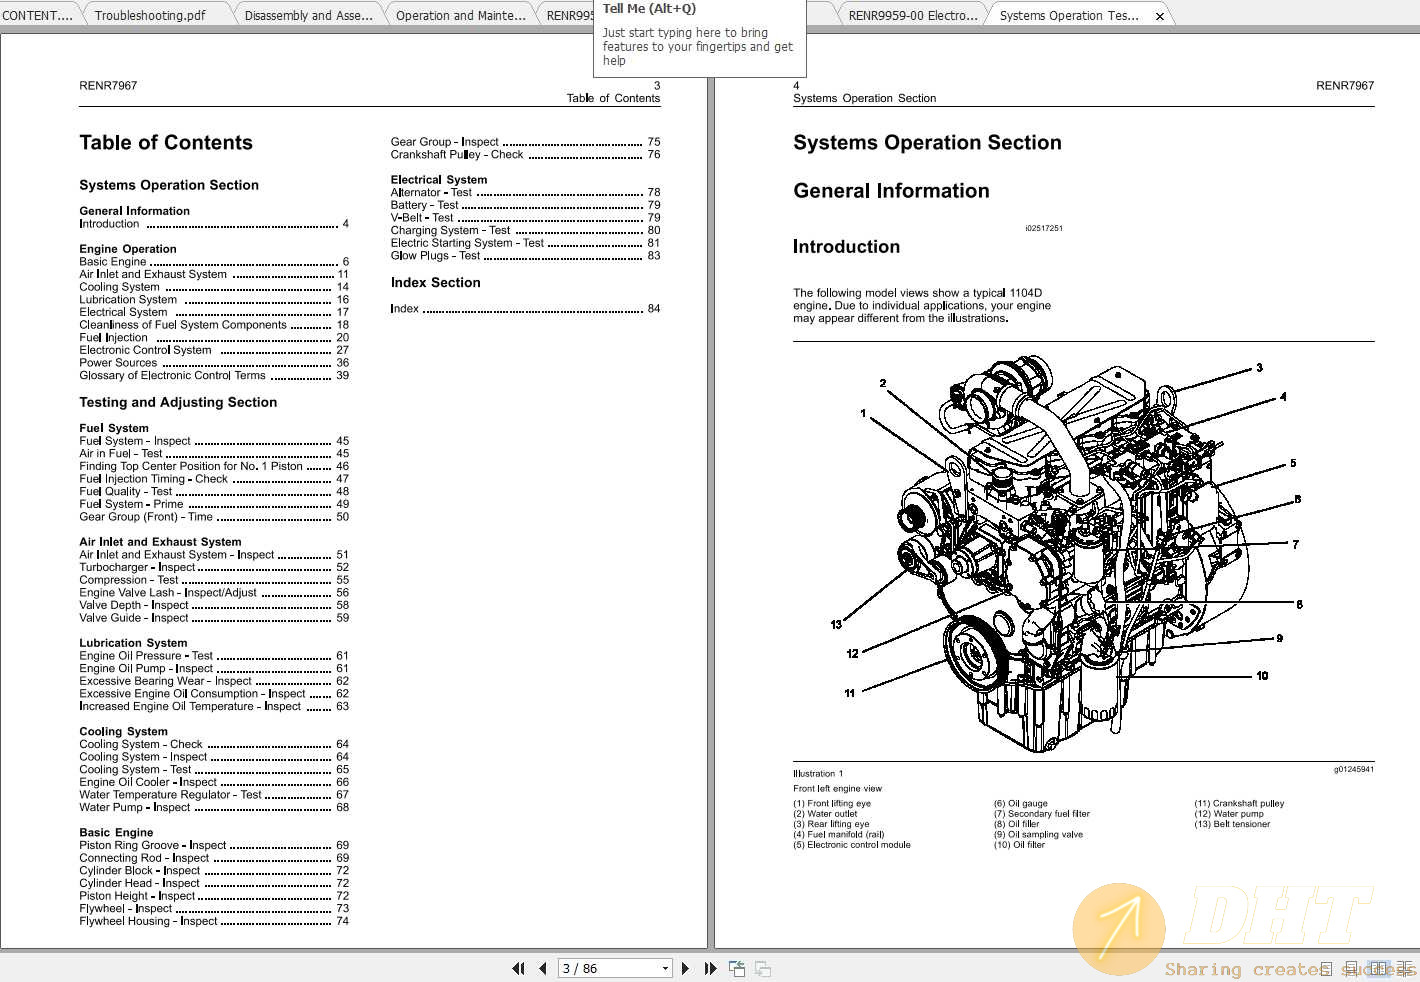
Task: Go to the first page
Action: 518,968
